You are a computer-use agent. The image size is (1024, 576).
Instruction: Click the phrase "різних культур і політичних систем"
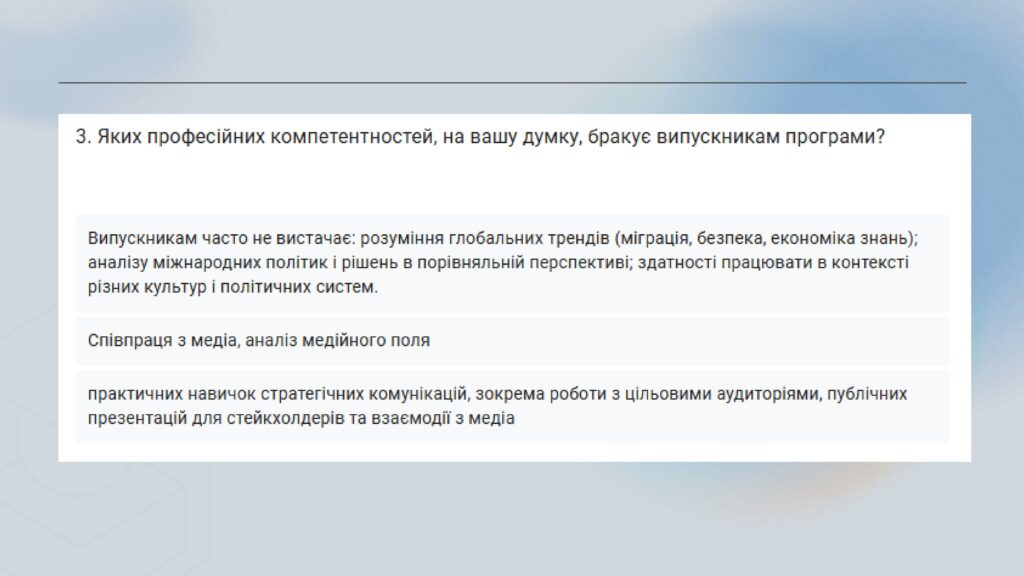[232, 287]
